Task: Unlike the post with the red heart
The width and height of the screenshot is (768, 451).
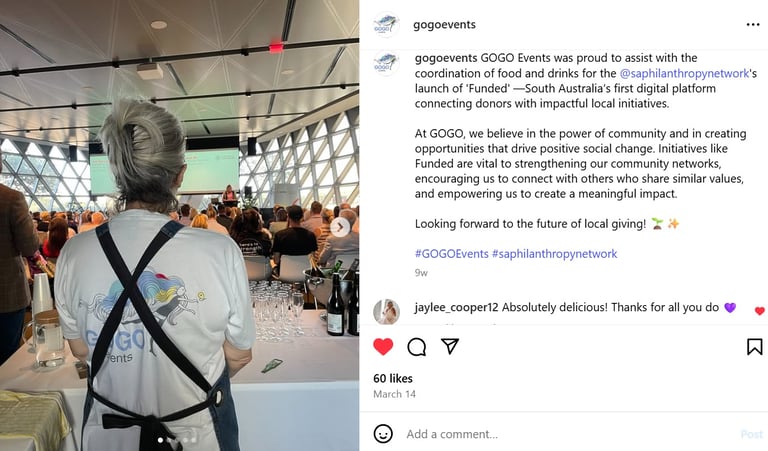Action: pos(383,347)
